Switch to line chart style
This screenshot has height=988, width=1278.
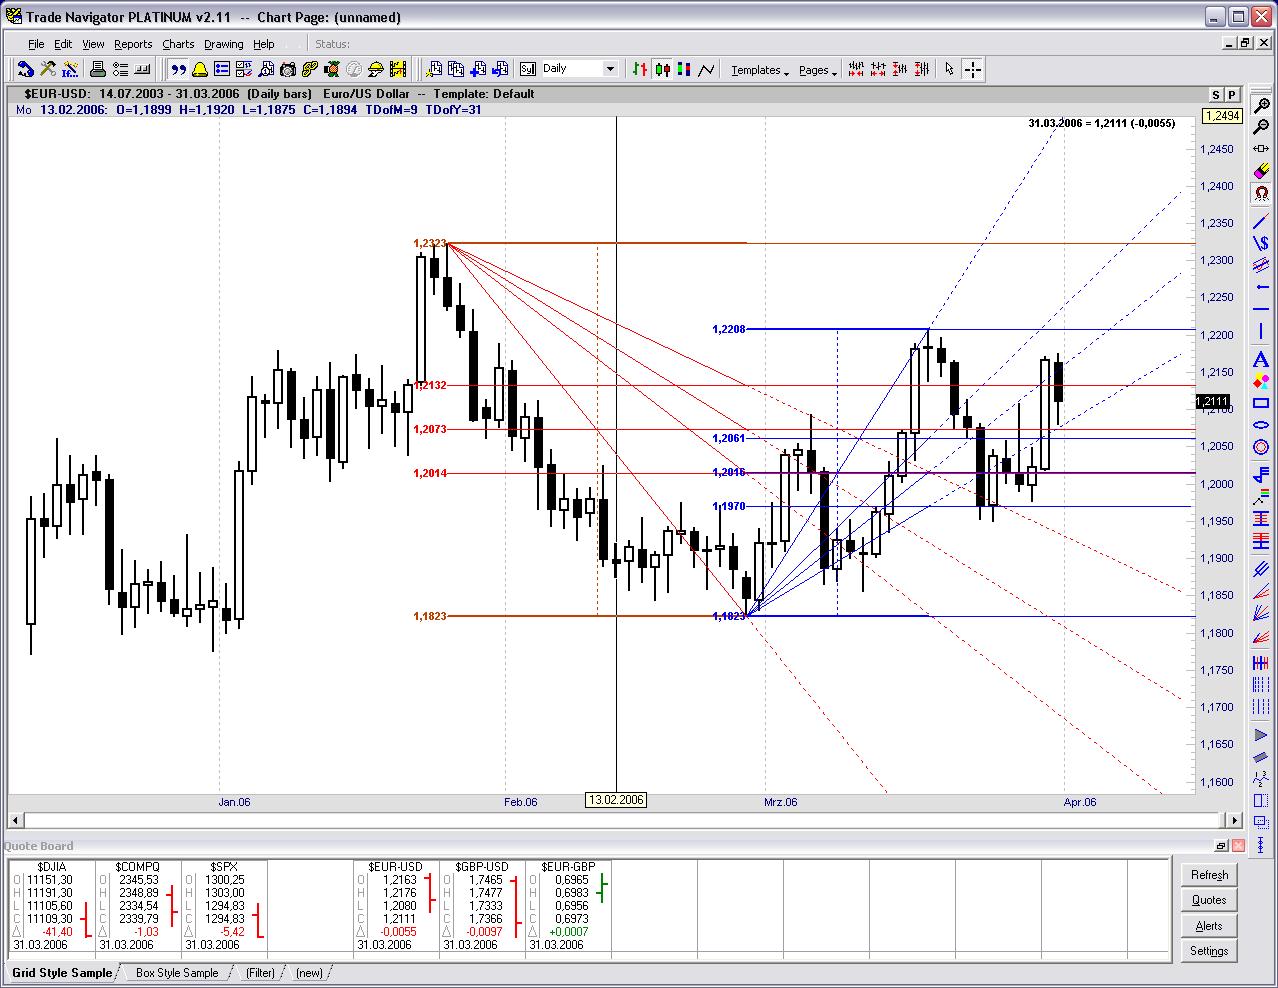tap(706, 69)
